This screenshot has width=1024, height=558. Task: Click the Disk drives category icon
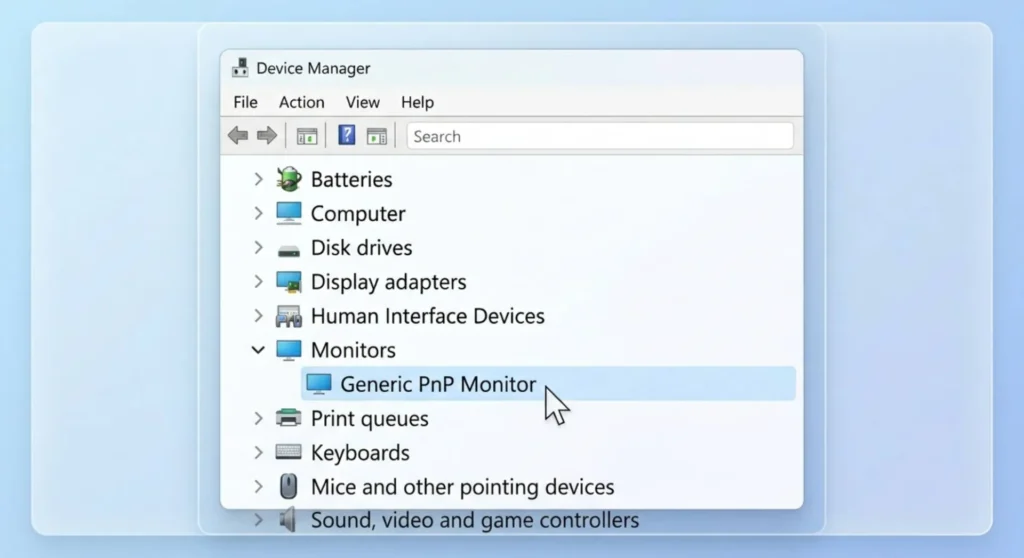pyautogui.click(x=289, y=250)
